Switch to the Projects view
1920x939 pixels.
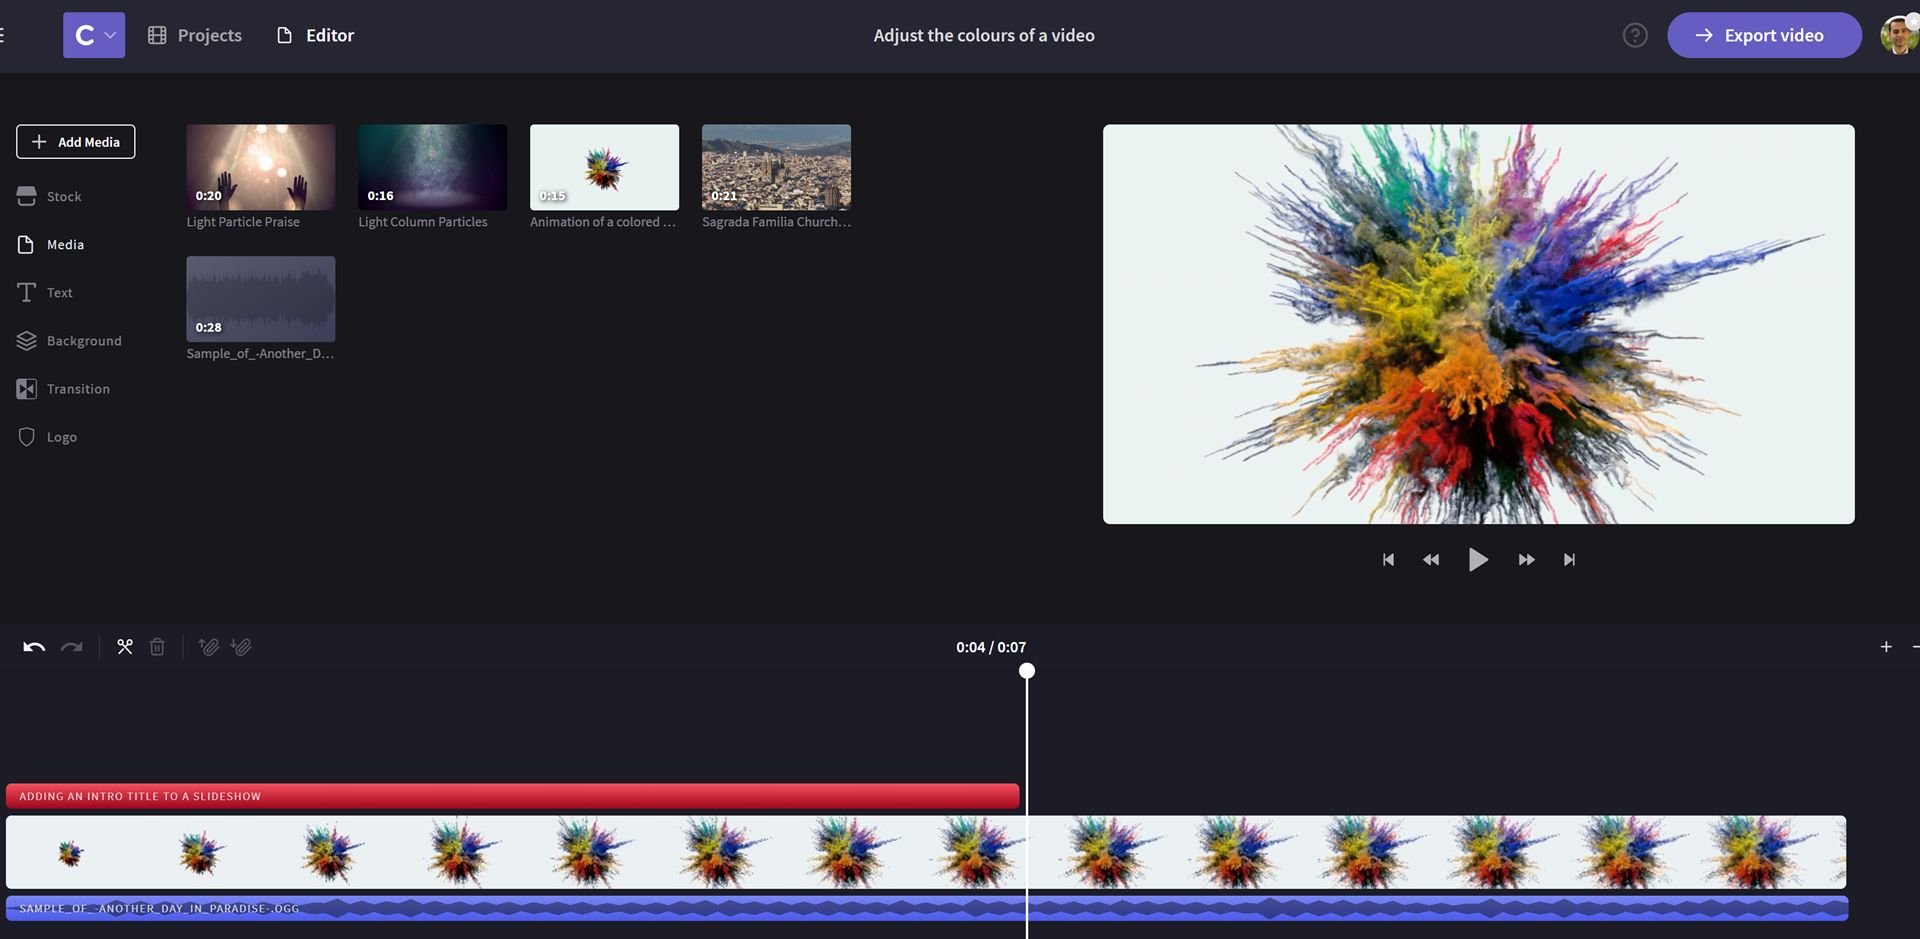[194, 34]
